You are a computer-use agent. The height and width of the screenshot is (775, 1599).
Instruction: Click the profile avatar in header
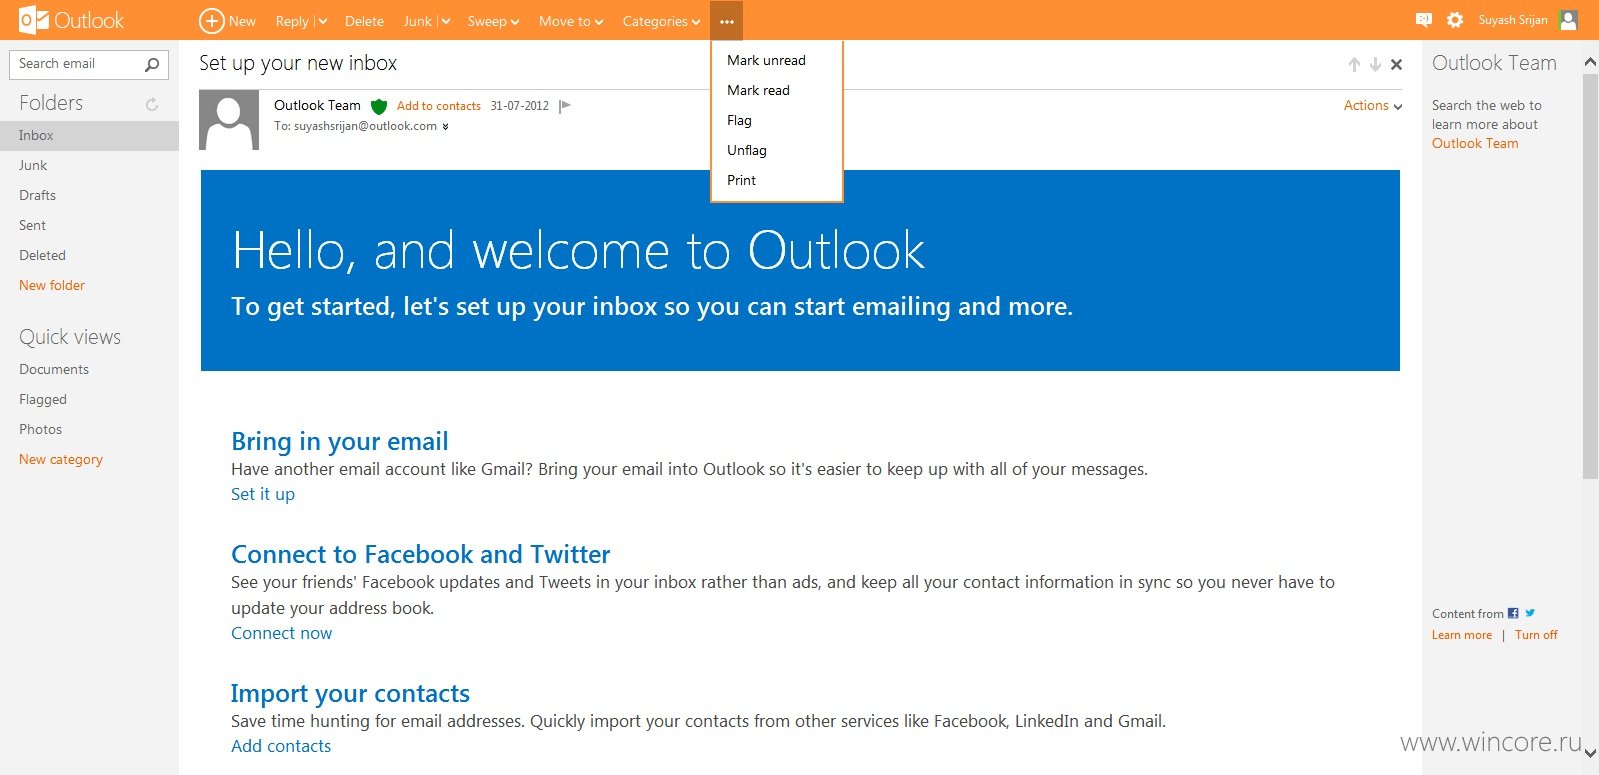coord(1568,20)
